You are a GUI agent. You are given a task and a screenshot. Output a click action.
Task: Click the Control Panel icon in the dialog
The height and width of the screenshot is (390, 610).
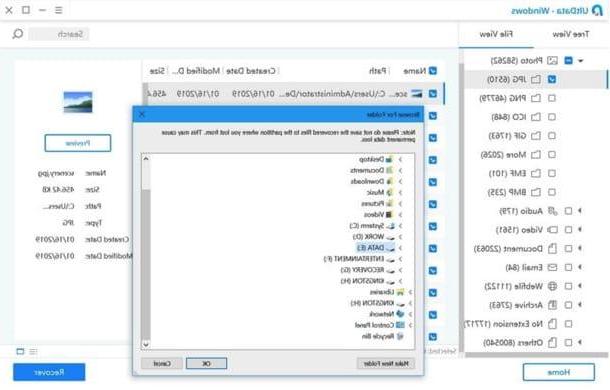coord(400,325)
